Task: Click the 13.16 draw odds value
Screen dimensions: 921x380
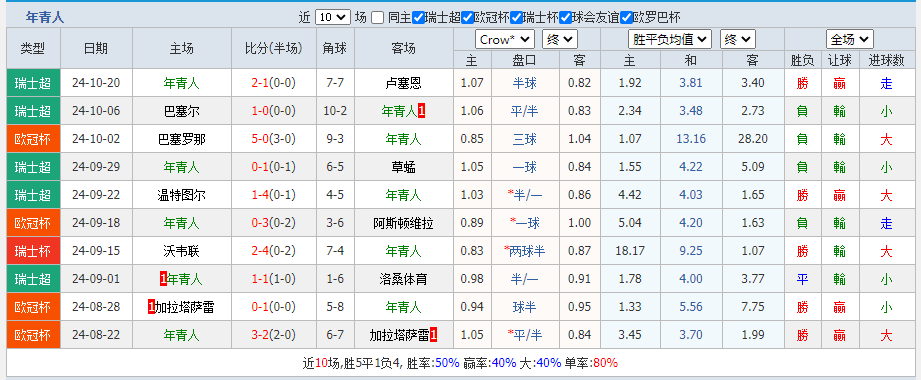Action: tap(691, 139)
